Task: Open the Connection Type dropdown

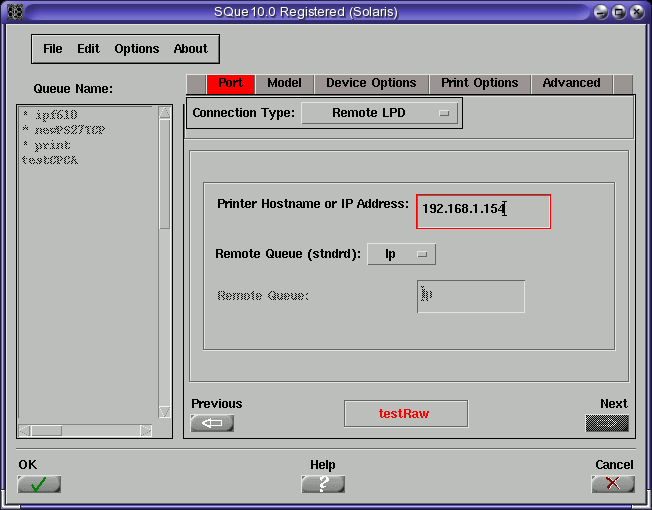Action: [380, 113]
